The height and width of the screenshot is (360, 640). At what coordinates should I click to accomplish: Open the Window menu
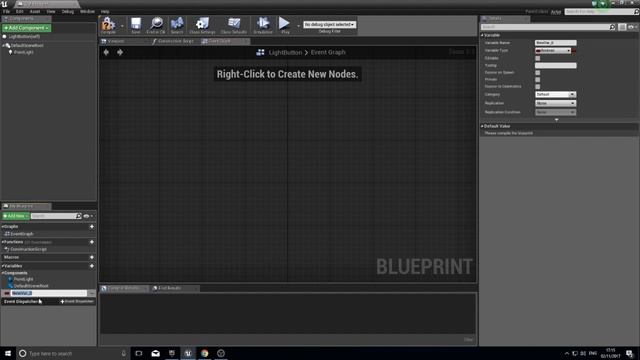(x=87, y=11)
